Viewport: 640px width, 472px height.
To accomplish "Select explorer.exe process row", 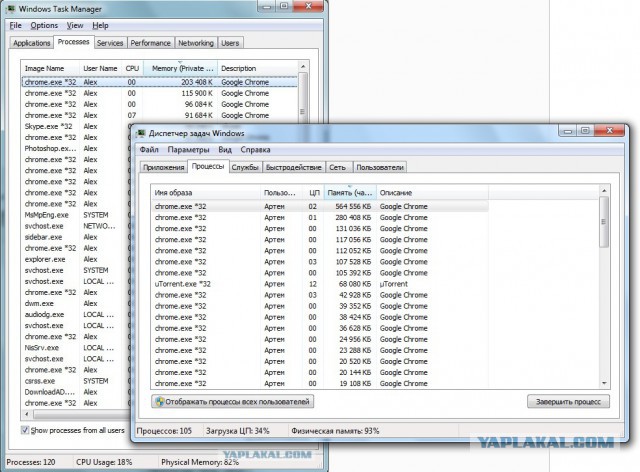I will (76, 259).
